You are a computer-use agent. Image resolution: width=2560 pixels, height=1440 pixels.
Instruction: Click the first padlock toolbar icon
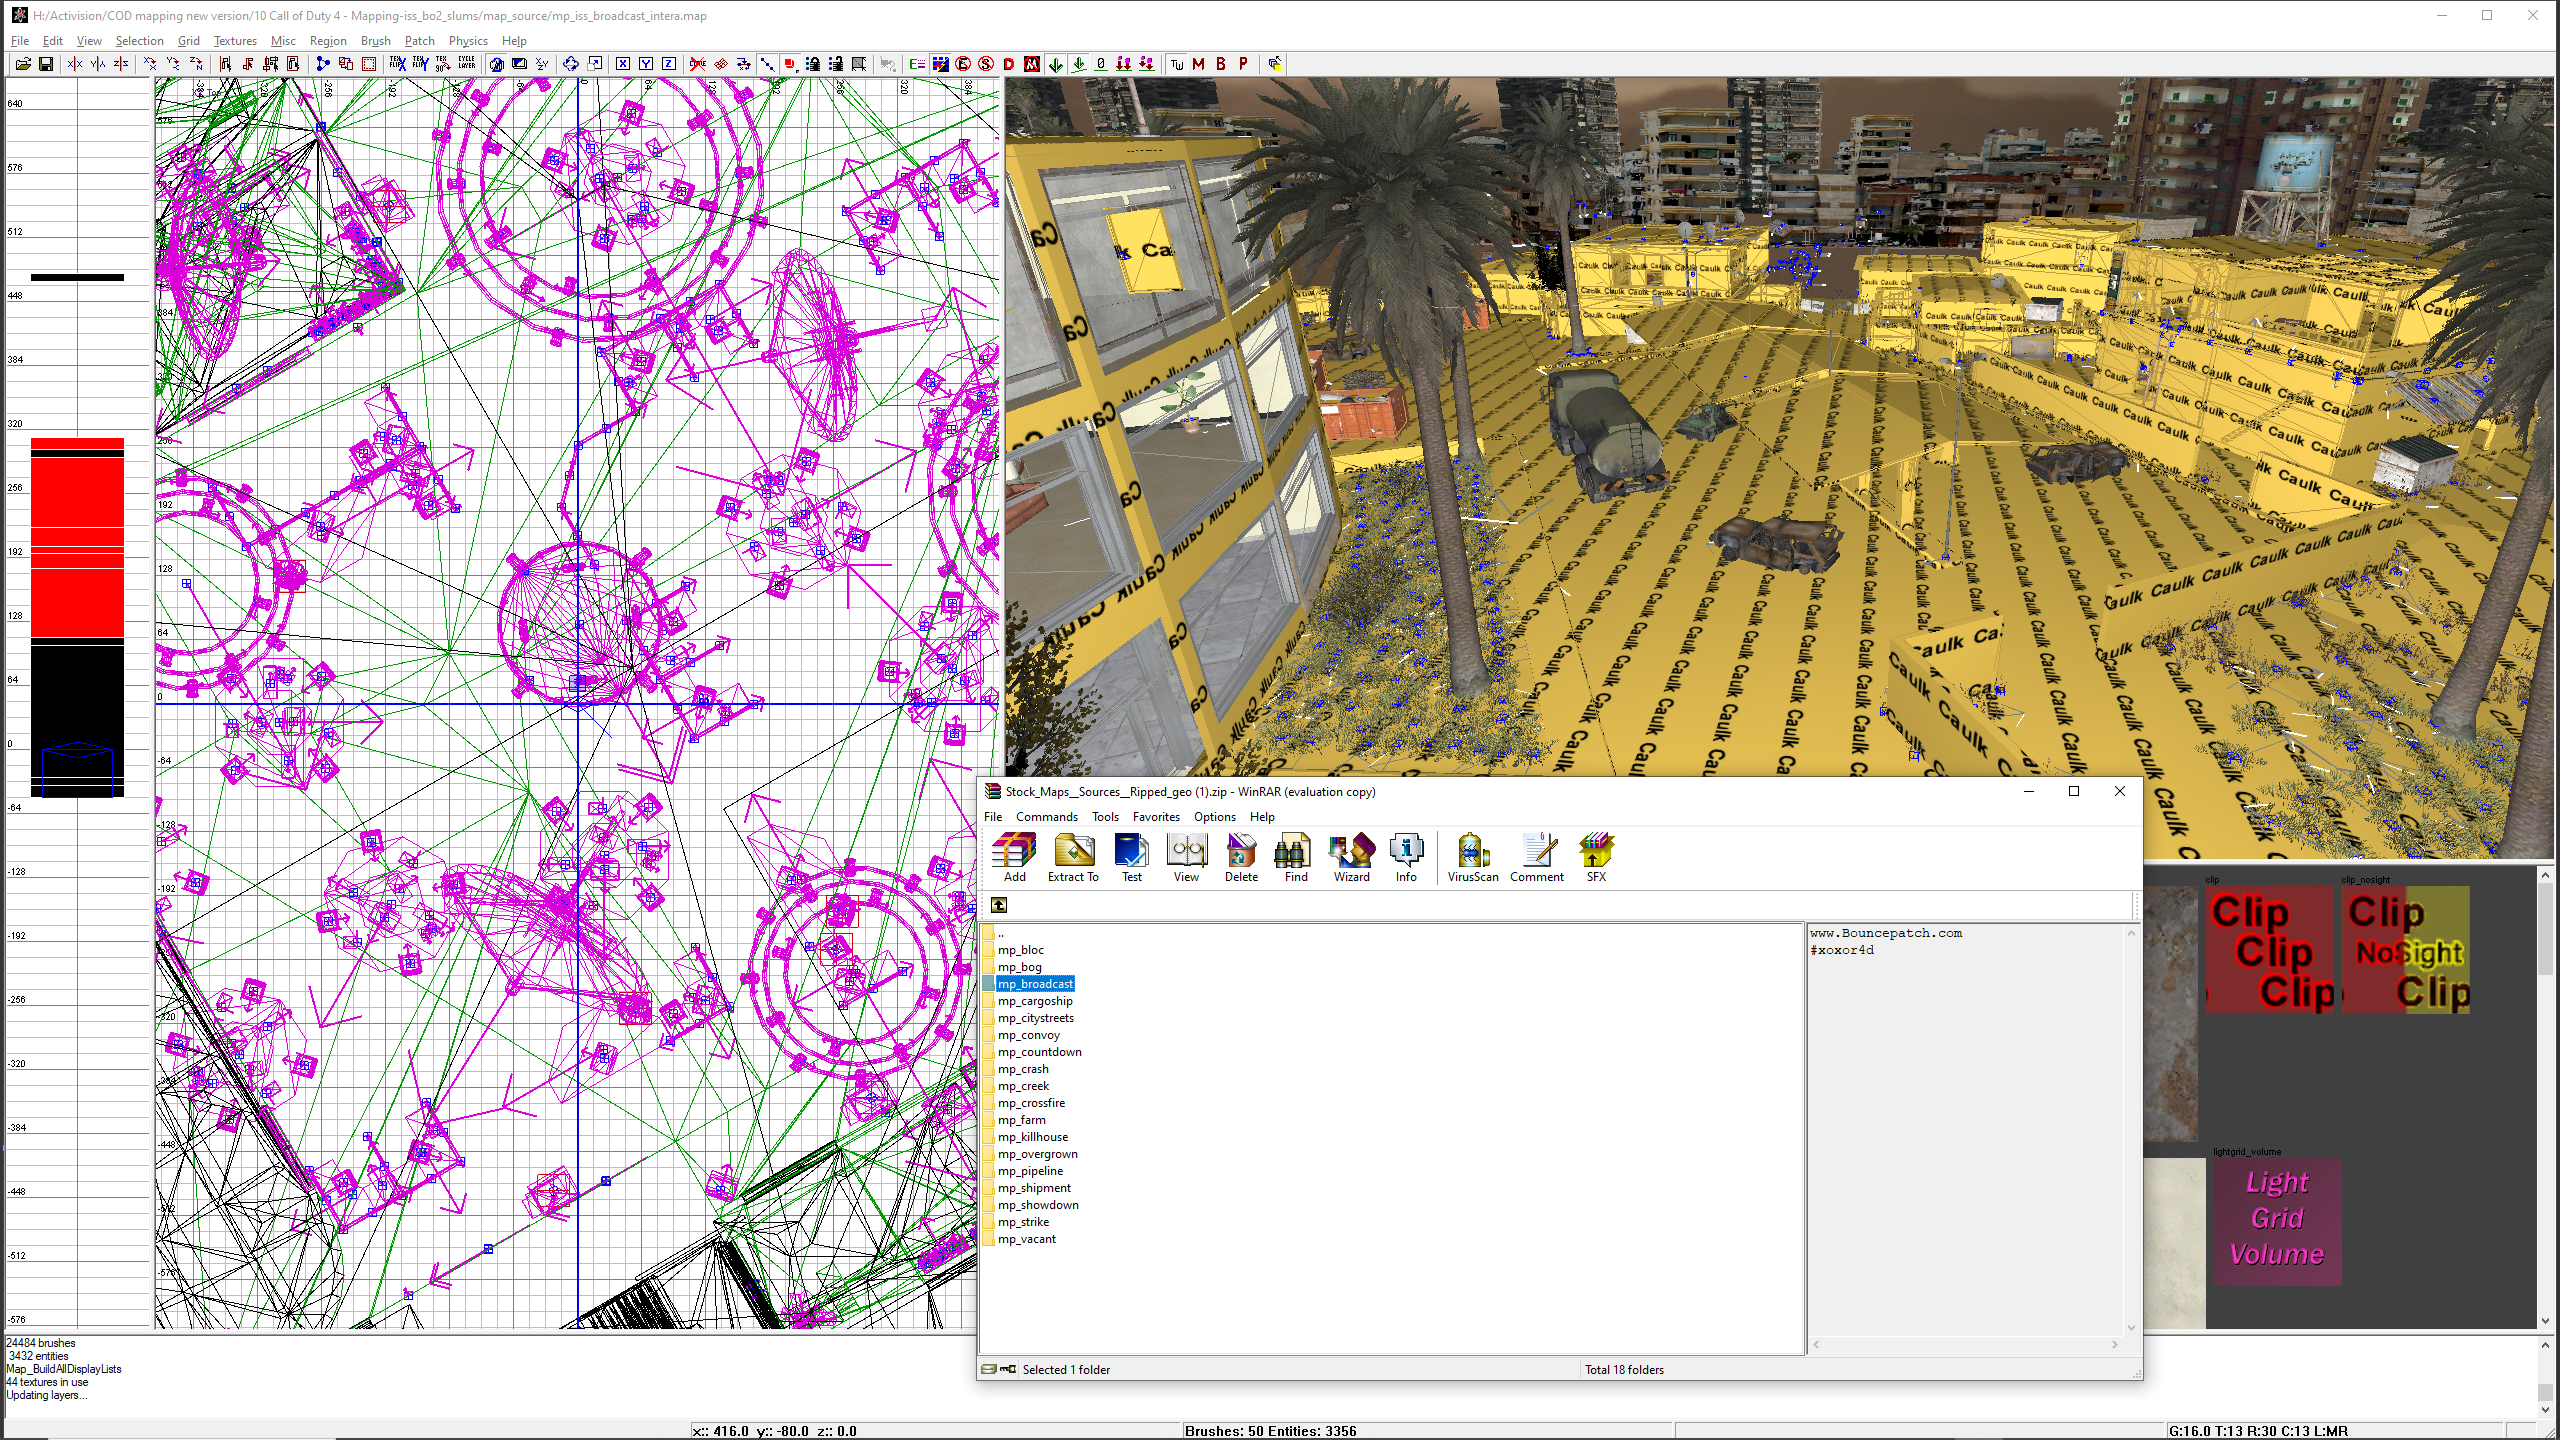point(813,64)
